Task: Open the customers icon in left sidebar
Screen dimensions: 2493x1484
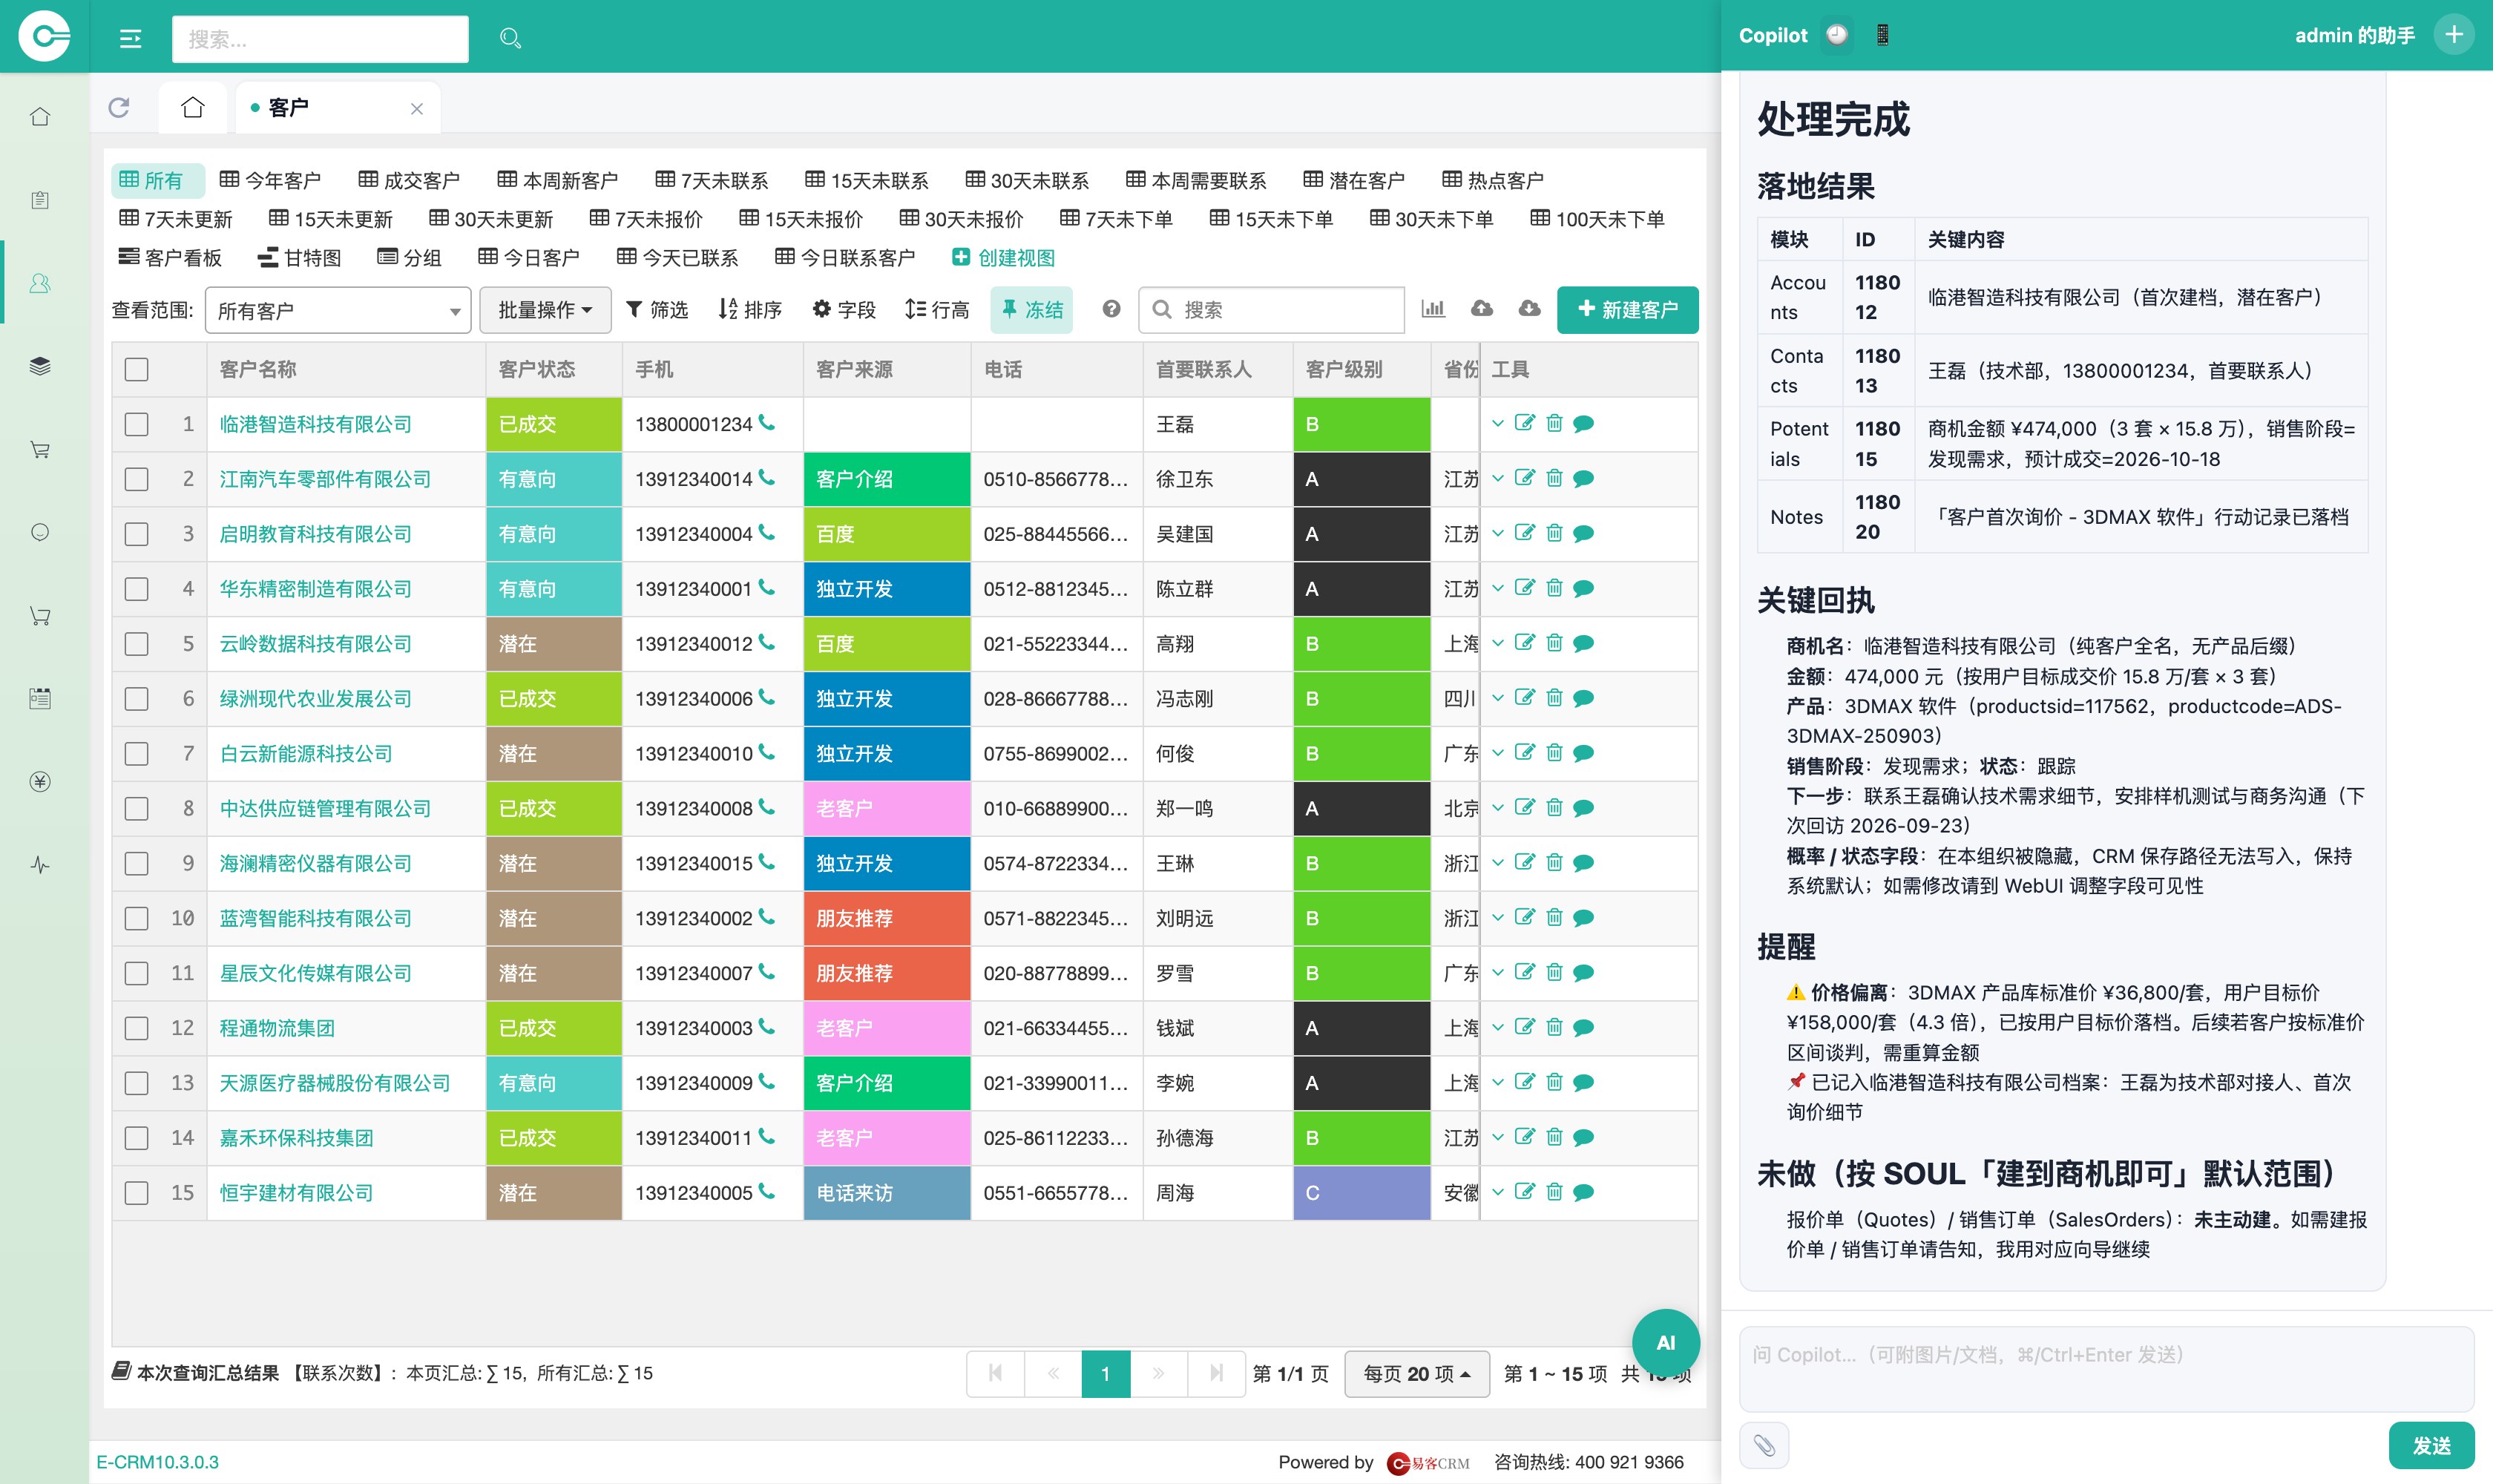Action: (x=40, y=283)
